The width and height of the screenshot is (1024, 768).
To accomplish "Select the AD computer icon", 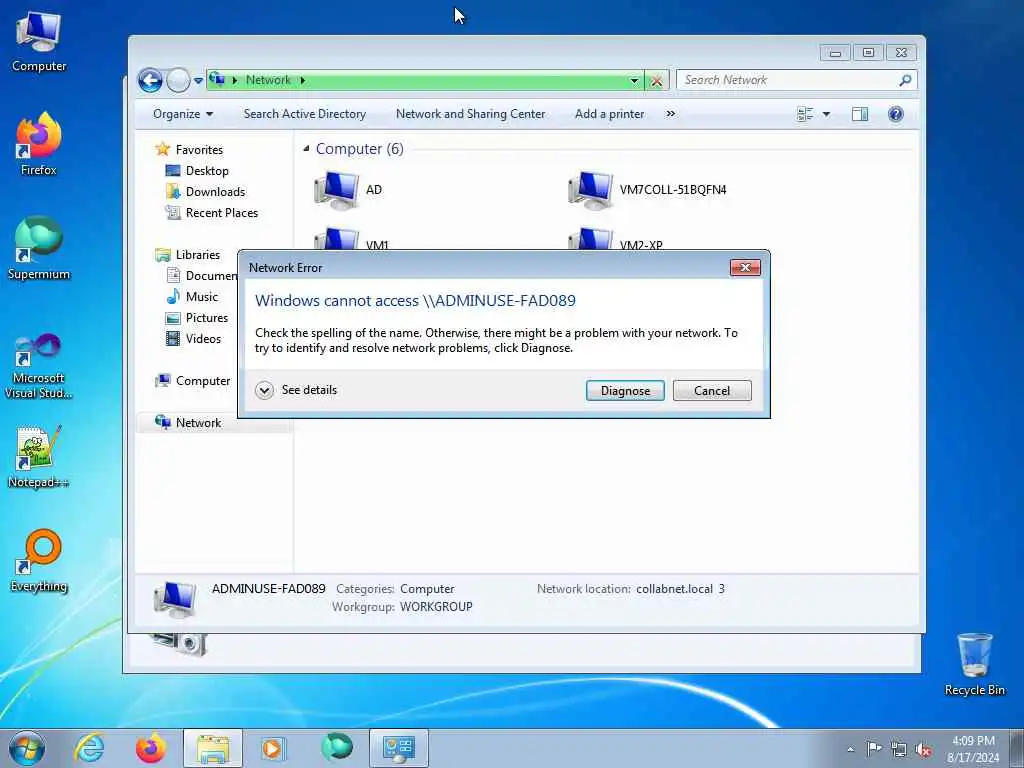I will coord(336,189).
